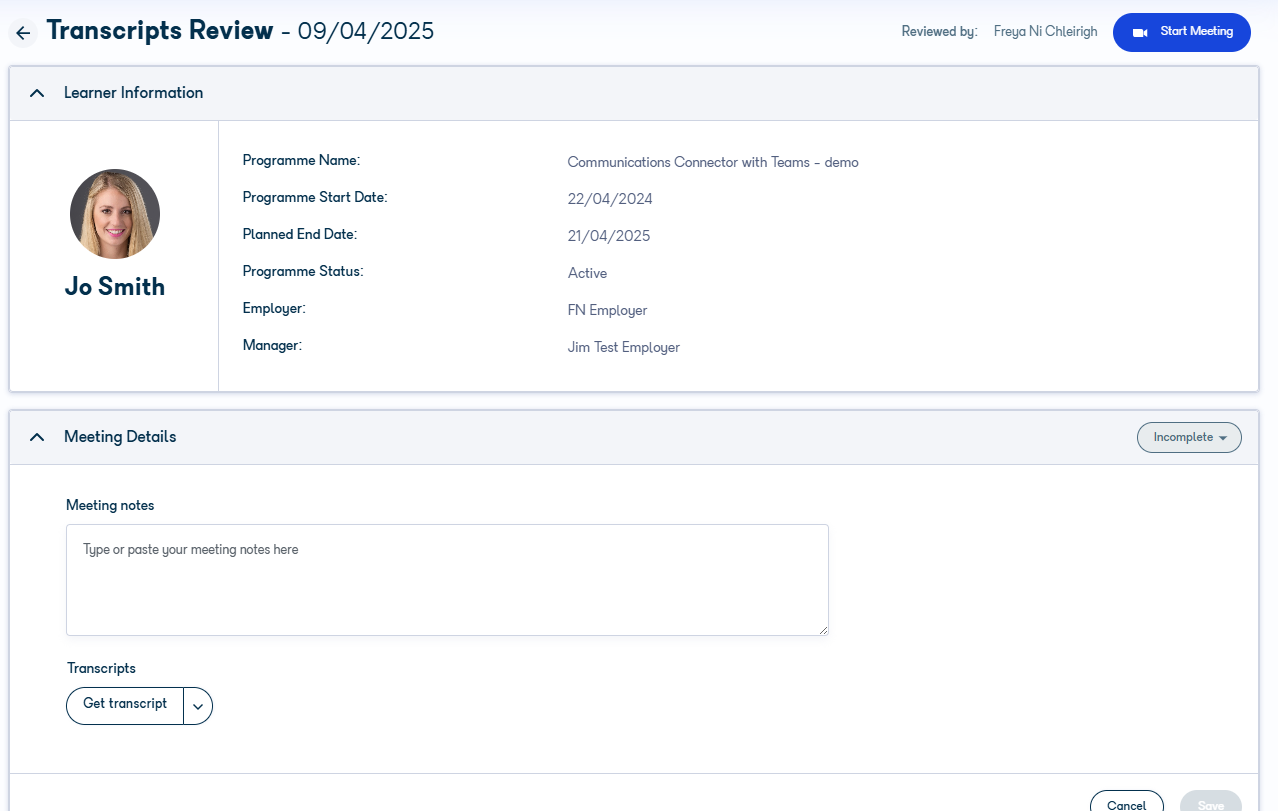Viewport: 1278px width, 811px height.
Task: Click the programme name Communications Connector value
Action: pos(713,162)
